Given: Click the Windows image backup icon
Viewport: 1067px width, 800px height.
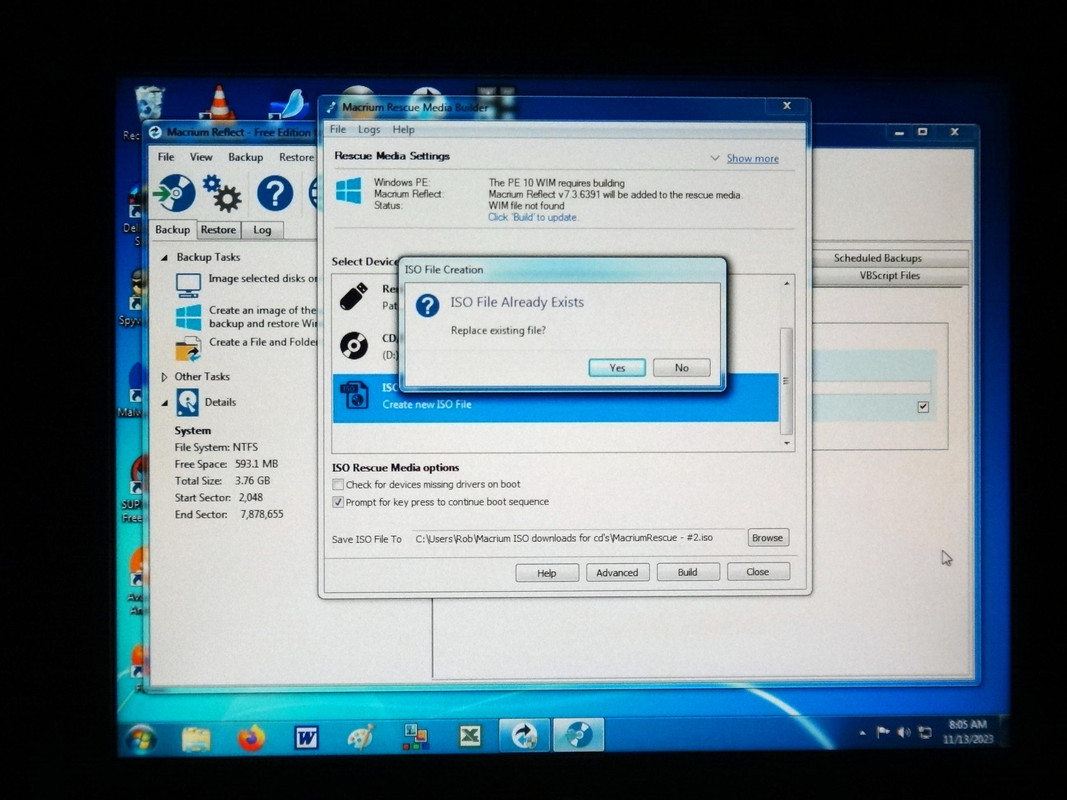Looking at the screenshot, I should pos(188,317).
